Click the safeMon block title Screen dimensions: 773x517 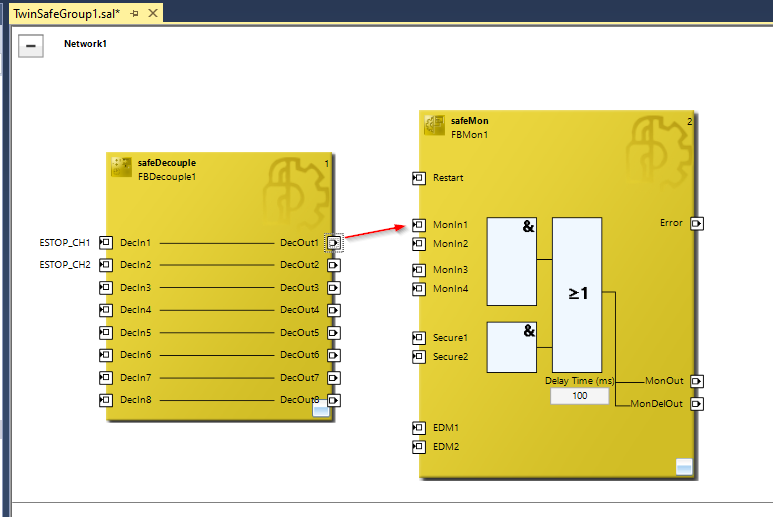(x=470, y=121)
